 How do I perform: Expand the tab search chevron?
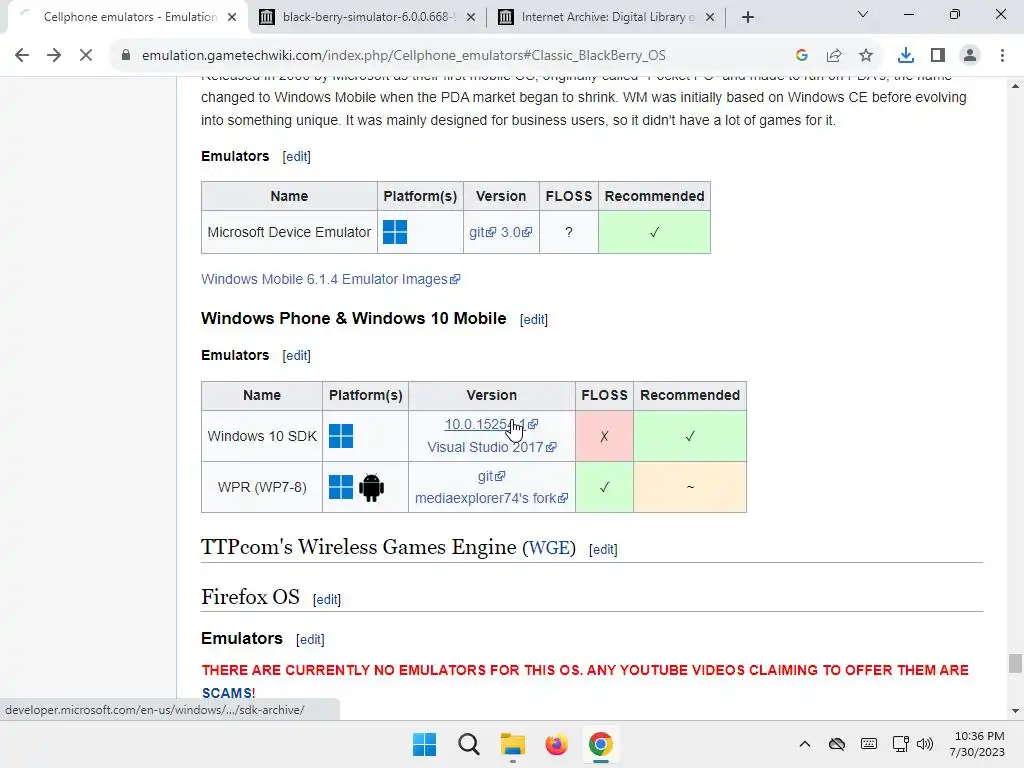(x=863, y=14)
